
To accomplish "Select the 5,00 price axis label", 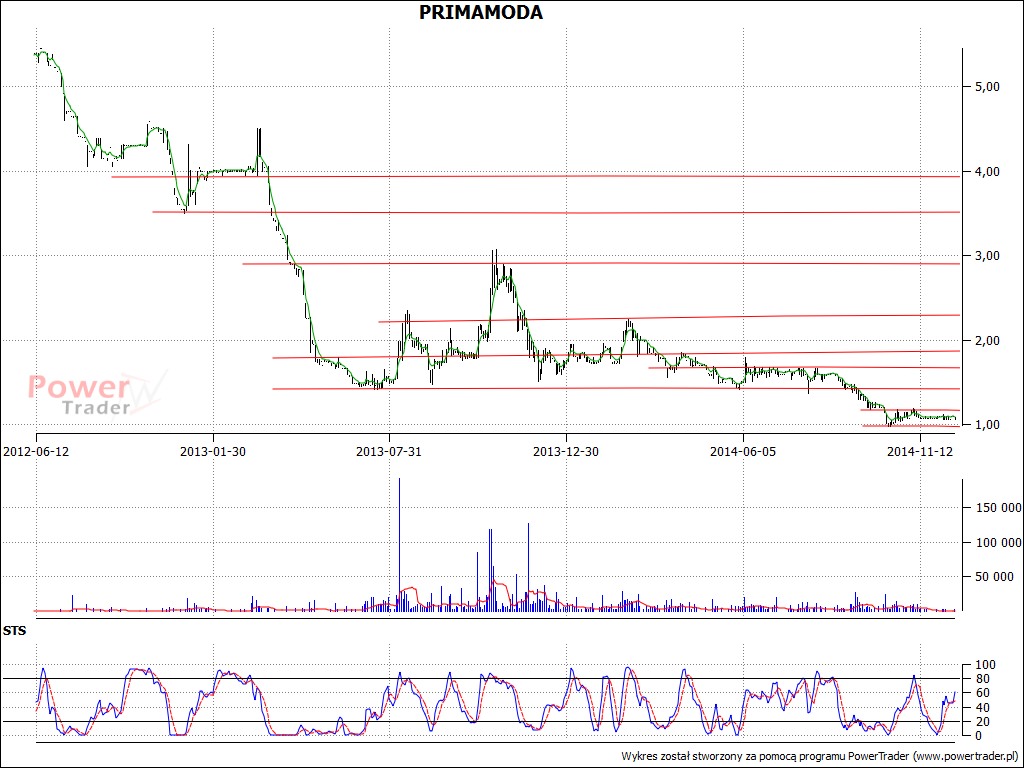I will pyautogui.click(x=986, y=87).
